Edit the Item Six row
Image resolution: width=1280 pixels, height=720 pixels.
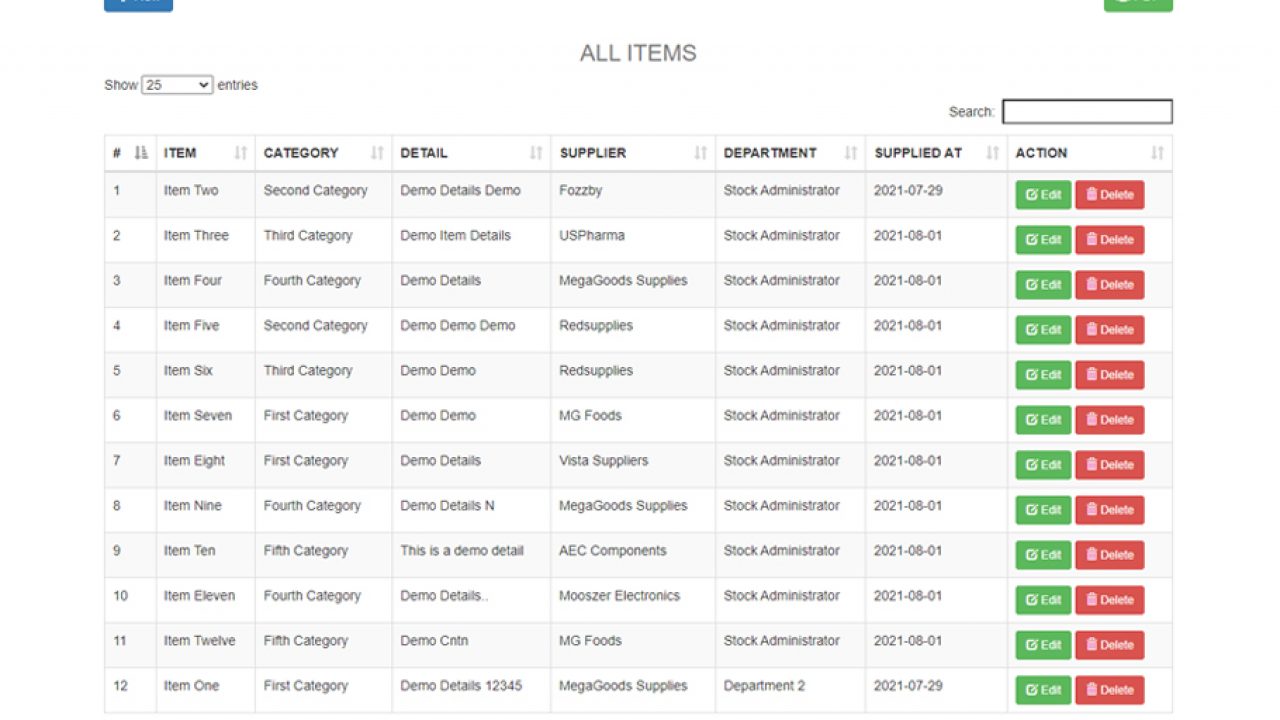click(1043, 375)
